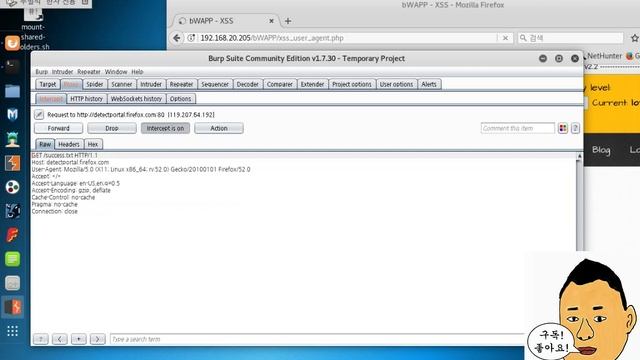
Task: Open the Help menu
Action: 137,72
